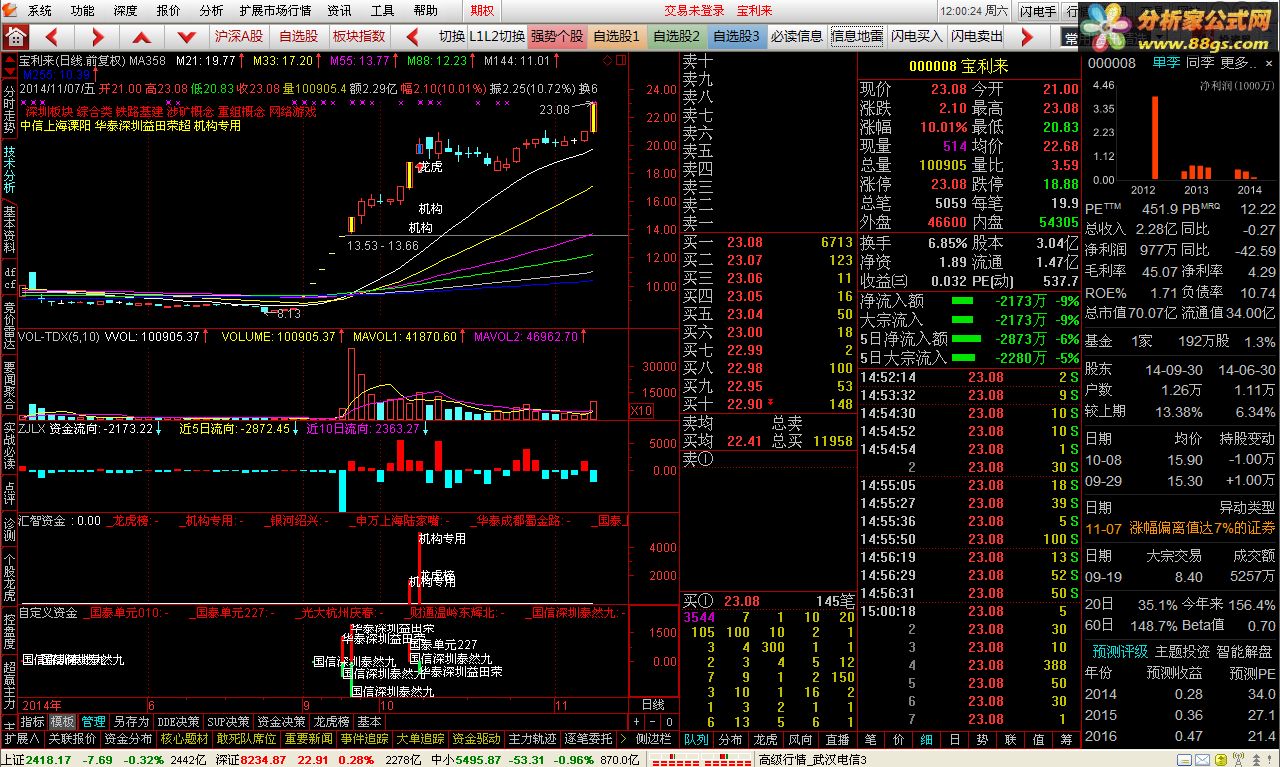Click the 闪电卖出 button

(x=977, y=37)
